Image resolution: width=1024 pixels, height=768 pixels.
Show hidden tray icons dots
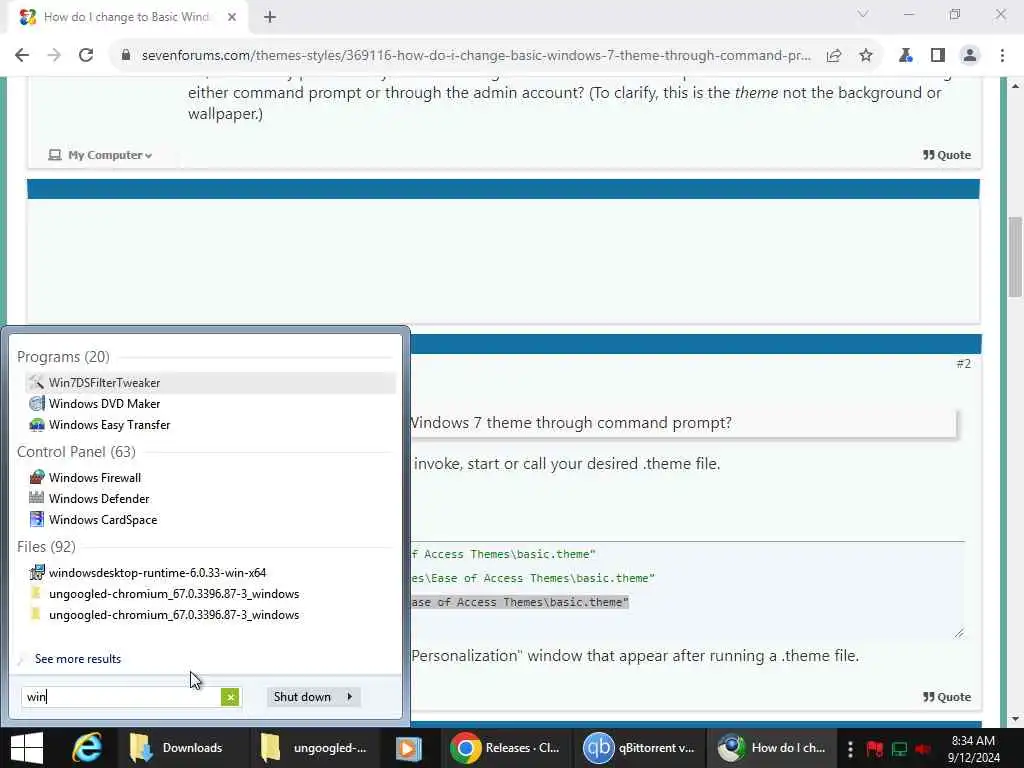coord(850,748)
